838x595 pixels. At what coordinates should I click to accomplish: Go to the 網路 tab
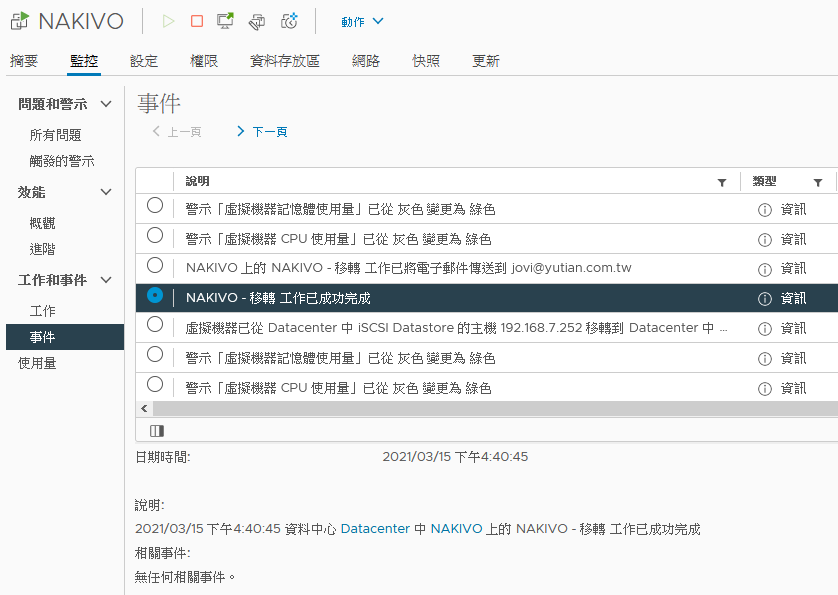[x=366, y=61]
